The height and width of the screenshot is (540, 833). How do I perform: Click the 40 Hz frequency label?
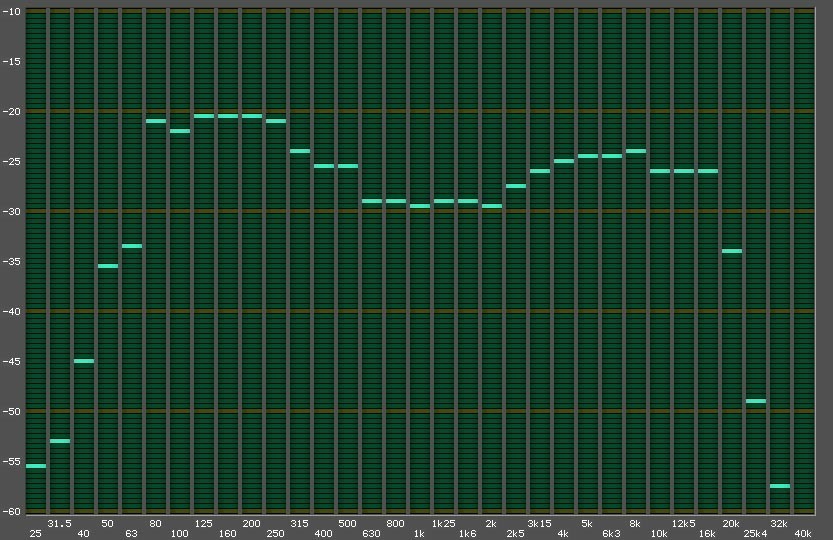tap(83, 534)
